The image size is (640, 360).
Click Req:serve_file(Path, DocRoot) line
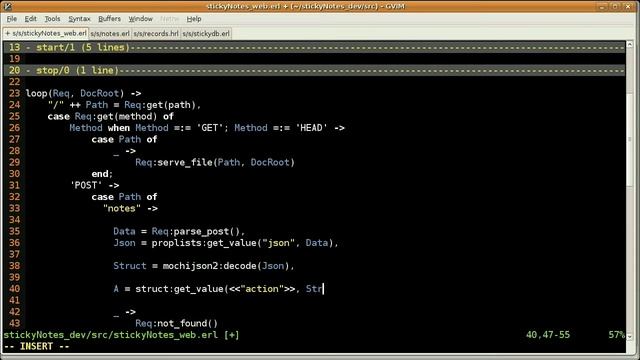coord(215,162)
